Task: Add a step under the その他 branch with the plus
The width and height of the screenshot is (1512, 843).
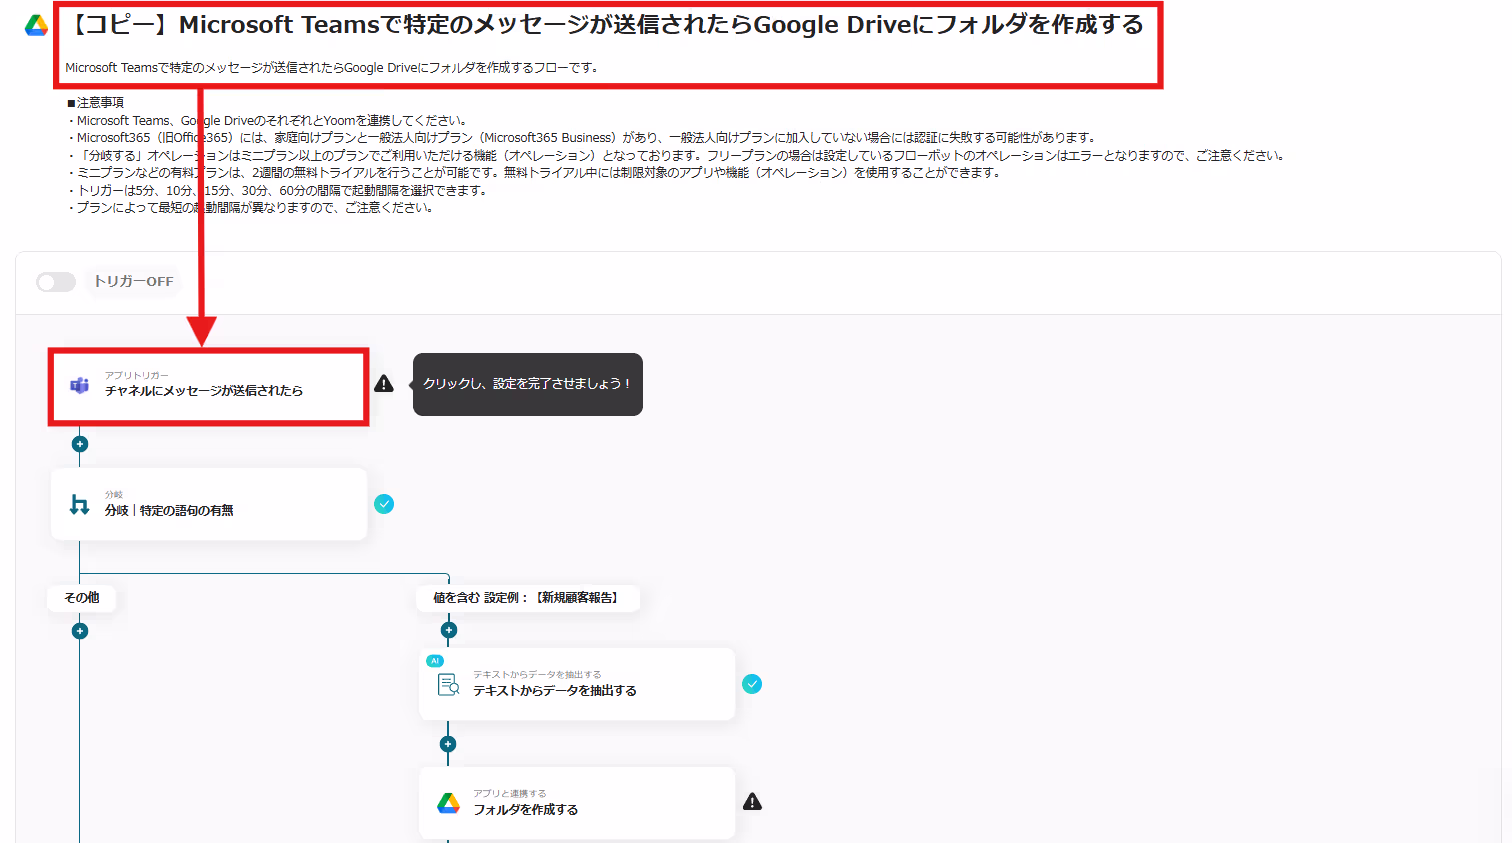Action: 80,631
